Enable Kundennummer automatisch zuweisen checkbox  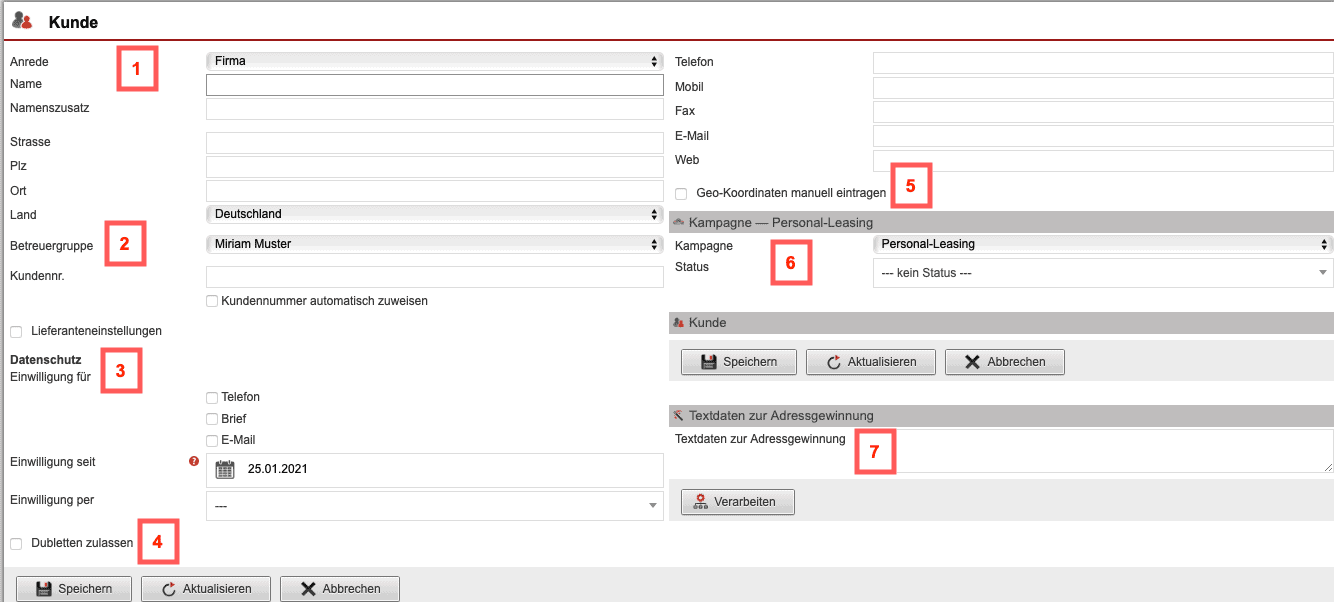212,301
